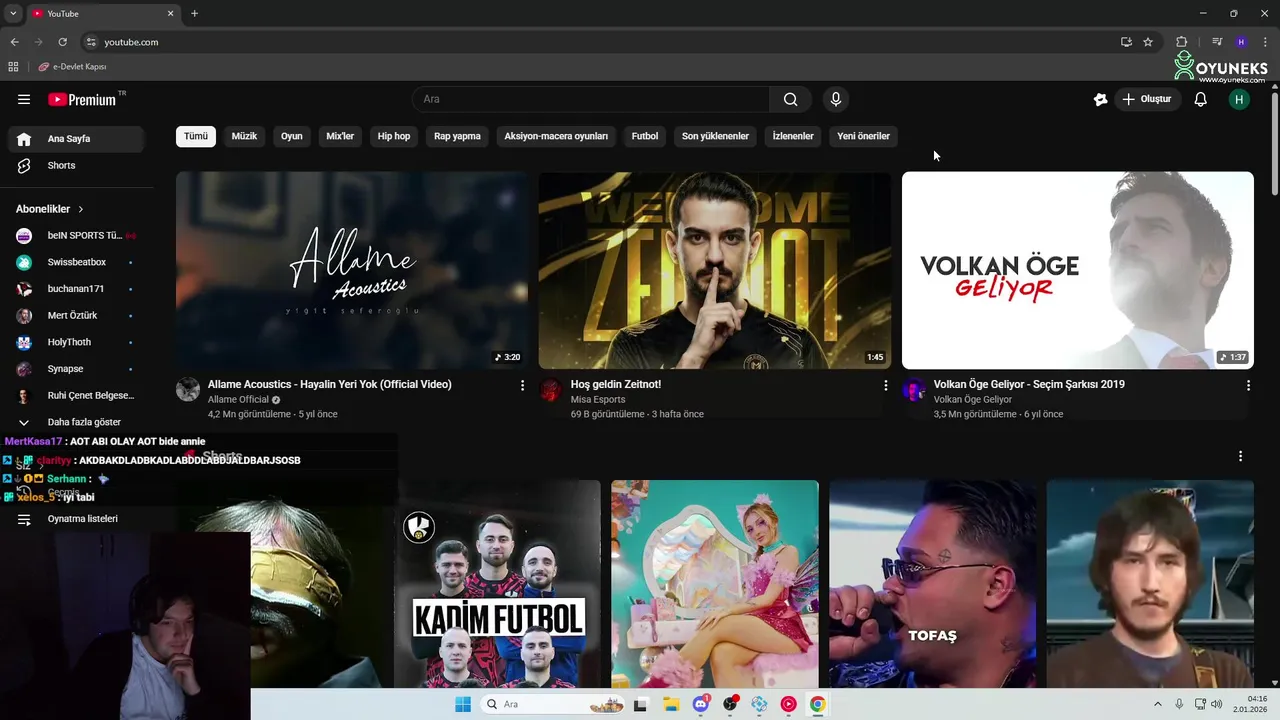Image resolution: width=1280 pixels, height=720 pixels.
Task: Open Shorts from the sidebar
Action: pos(76,165)
